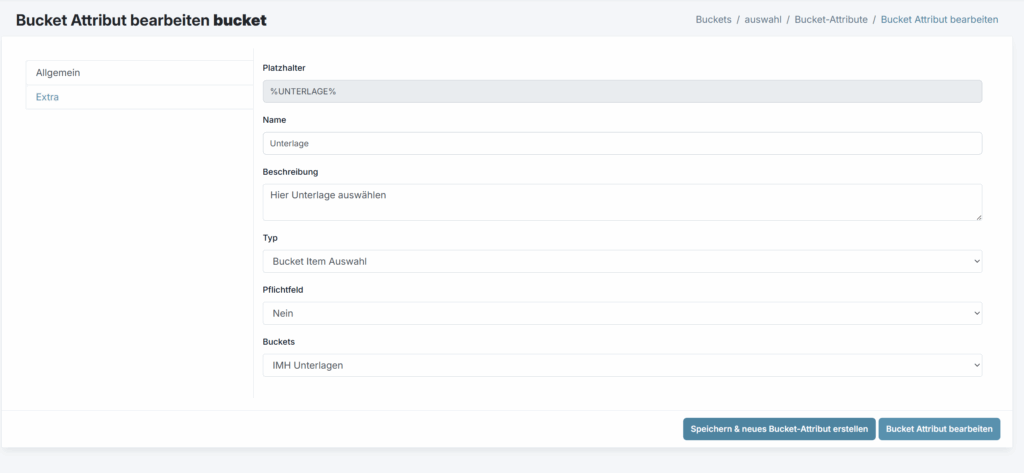Focus the Name input containing Unterlage

coord(621,144)
